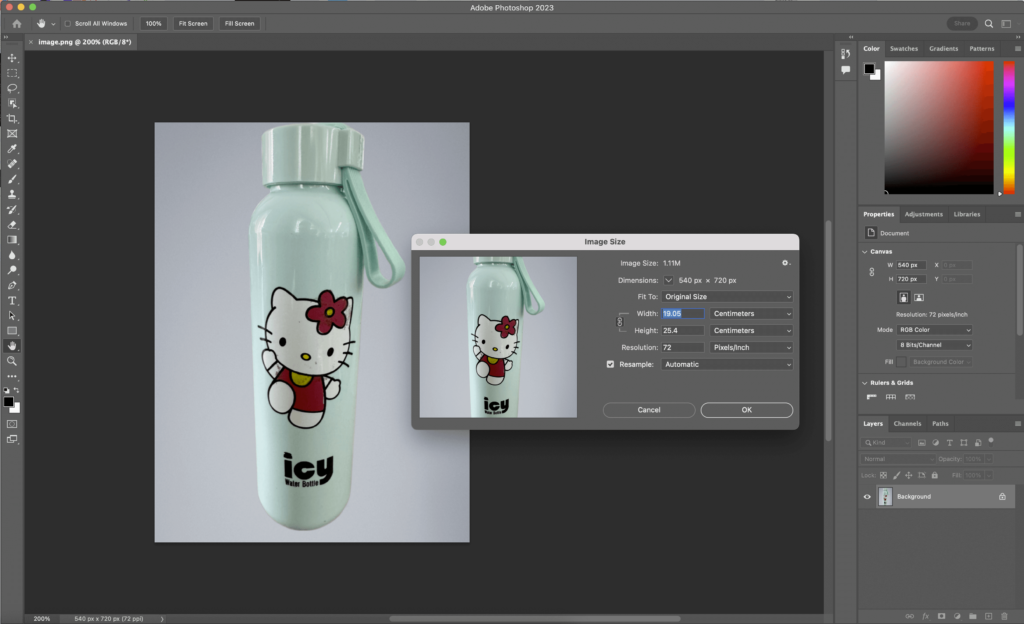Toggle Scroll All Windows checkbox
The image size is (1024, 624).
pyautogui.click(x=67, y=23)
